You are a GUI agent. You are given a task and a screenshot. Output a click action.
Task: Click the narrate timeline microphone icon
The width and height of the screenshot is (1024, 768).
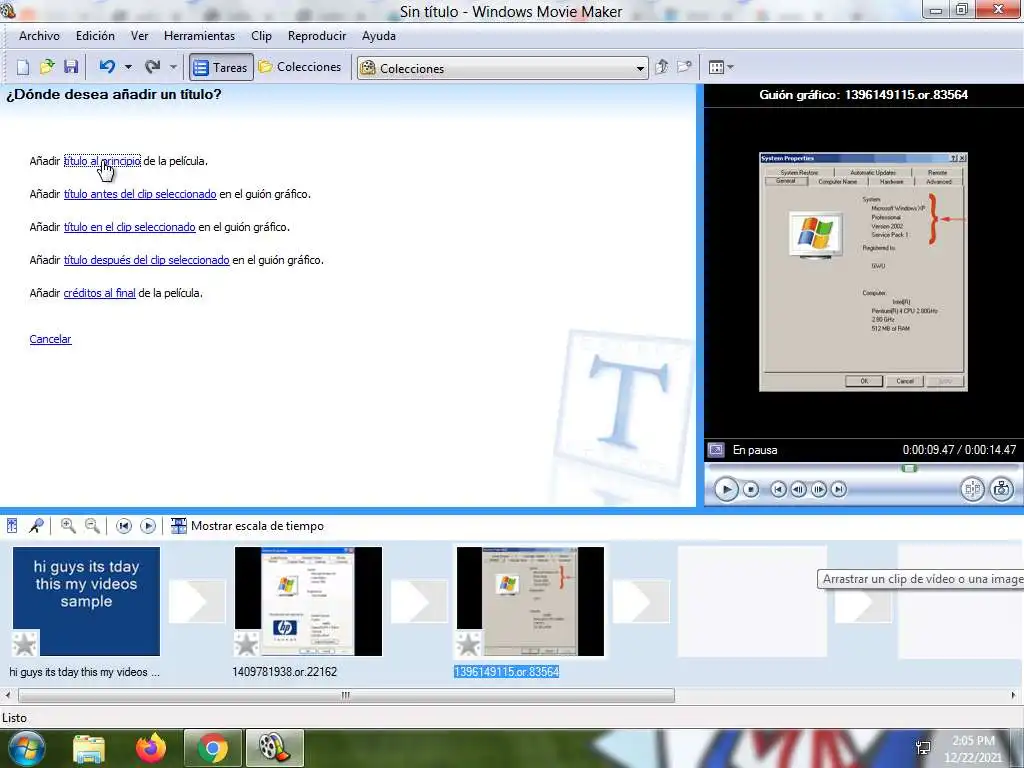click(37, 526)
